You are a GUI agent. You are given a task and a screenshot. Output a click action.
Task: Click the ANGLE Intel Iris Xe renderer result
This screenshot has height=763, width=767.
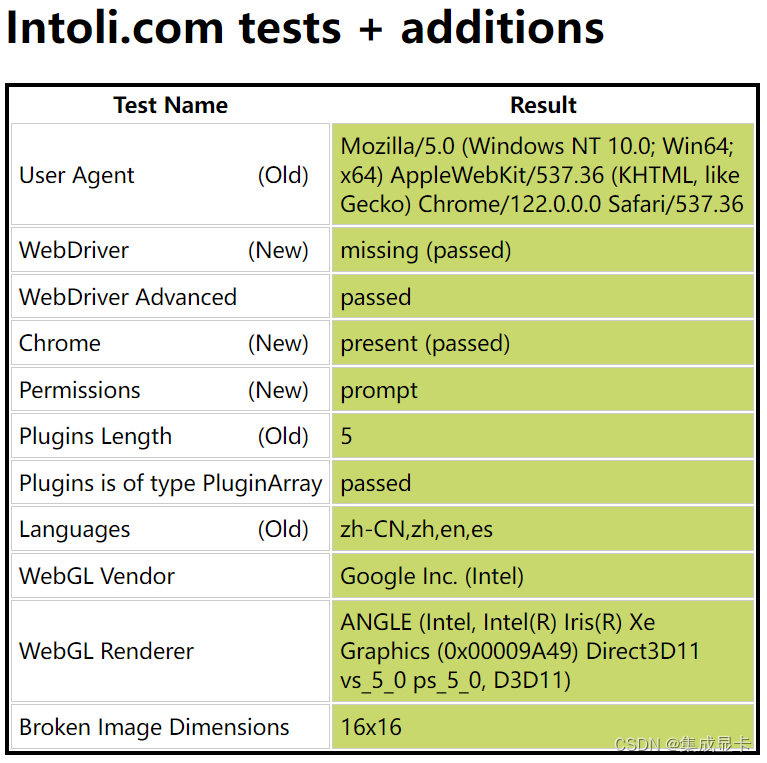coord(543,651)
